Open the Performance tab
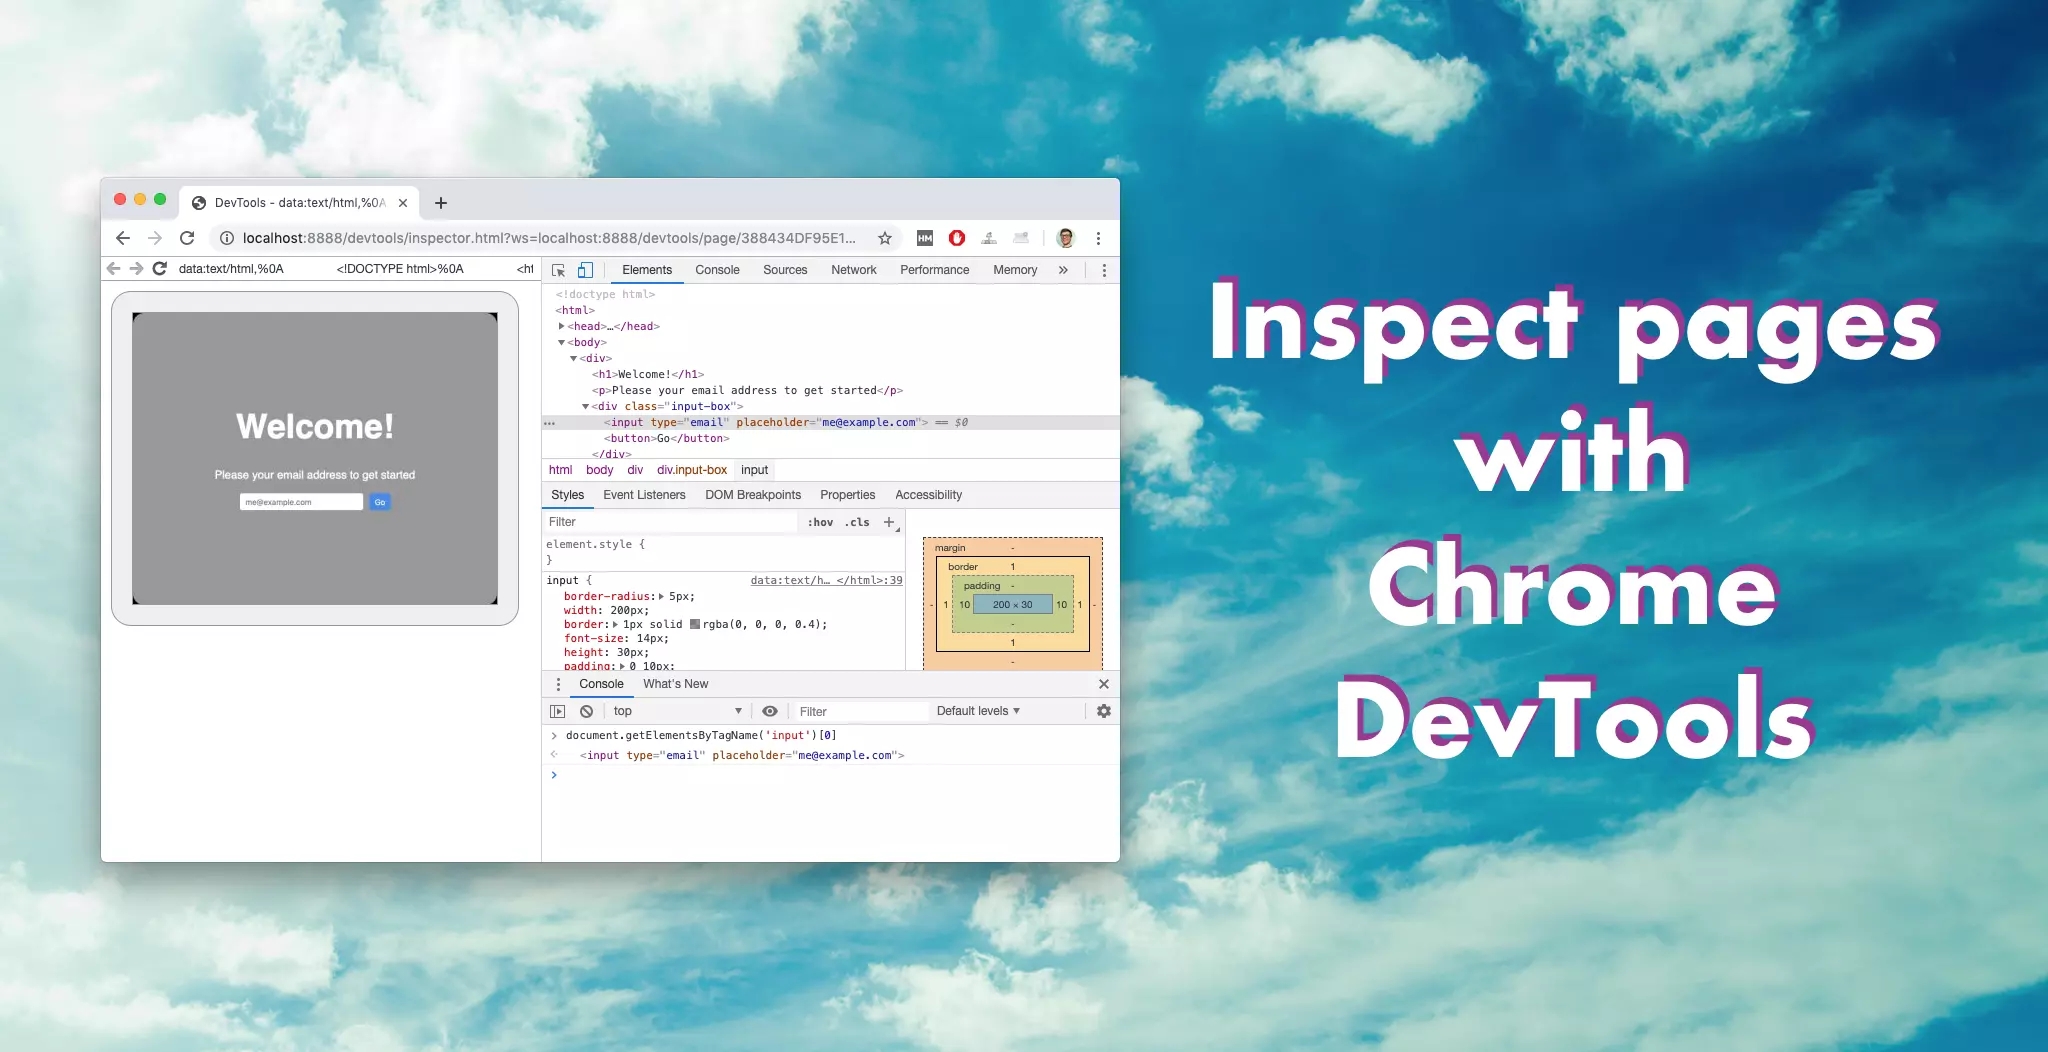Viewport: 2048px width, 1052px height. pos(934,270)
